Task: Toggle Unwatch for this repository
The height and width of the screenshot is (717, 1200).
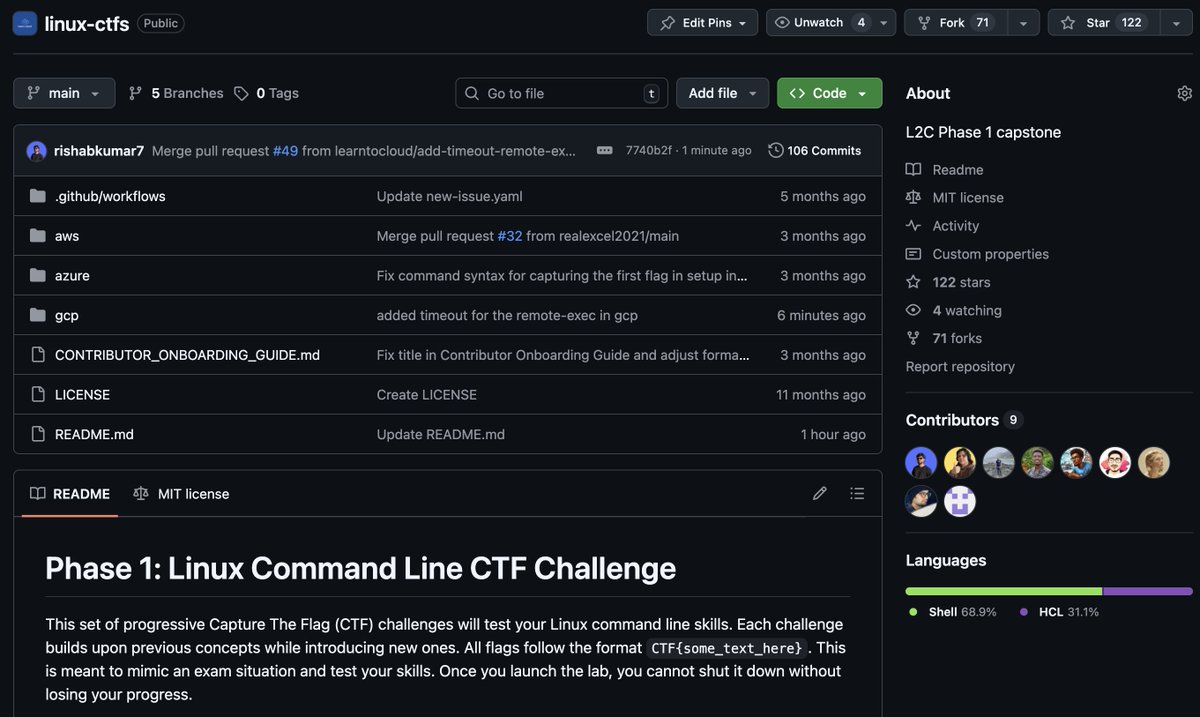Action: pos(819,23)
